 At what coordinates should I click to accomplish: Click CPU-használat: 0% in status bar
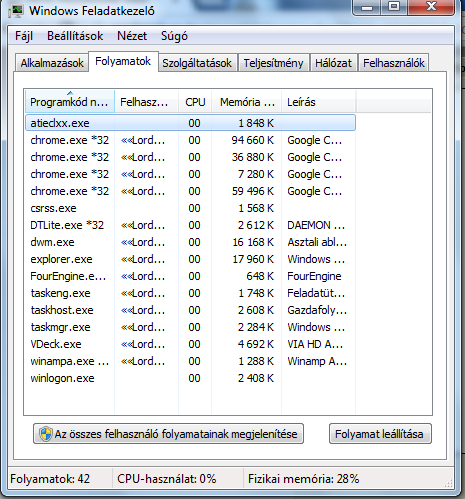point(167,479)
